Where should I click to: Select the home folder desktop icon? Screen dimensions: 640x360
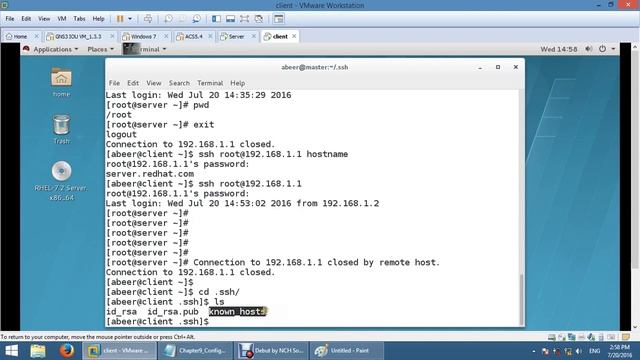(x=61, y=82)
